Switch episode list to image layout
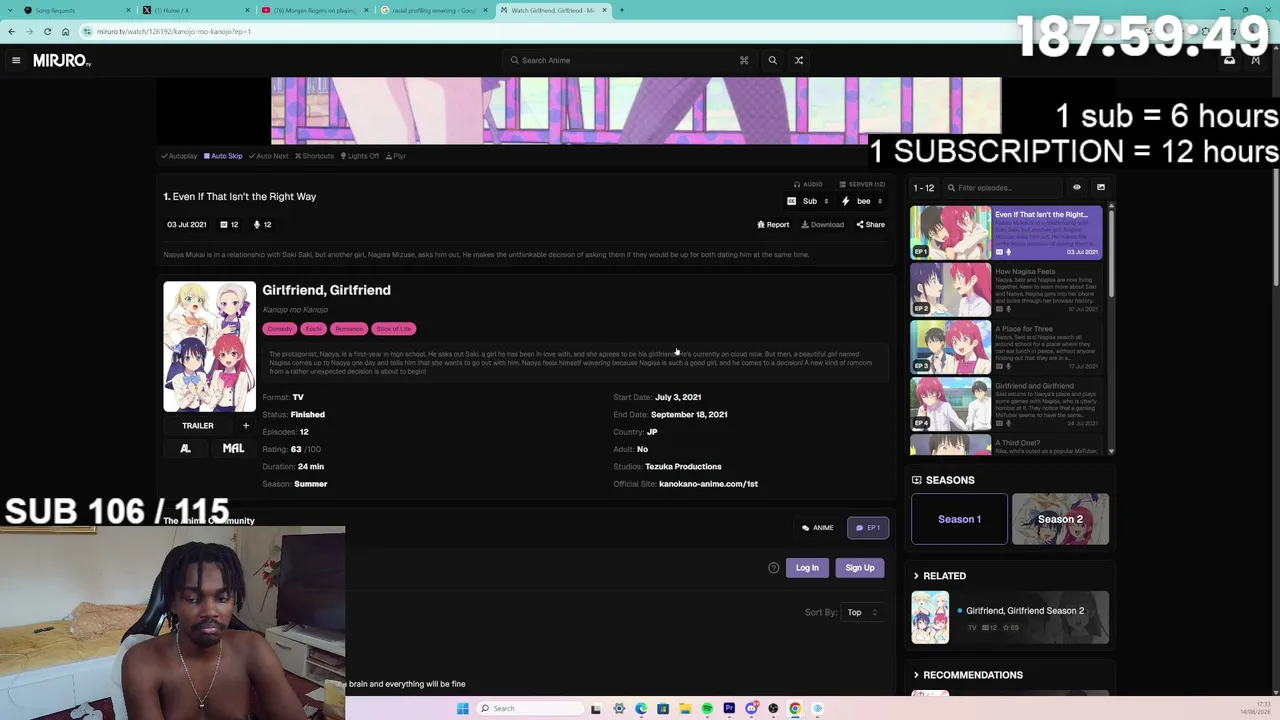1280x720 pixels. pyautogui.click(x=1101, y=187)
